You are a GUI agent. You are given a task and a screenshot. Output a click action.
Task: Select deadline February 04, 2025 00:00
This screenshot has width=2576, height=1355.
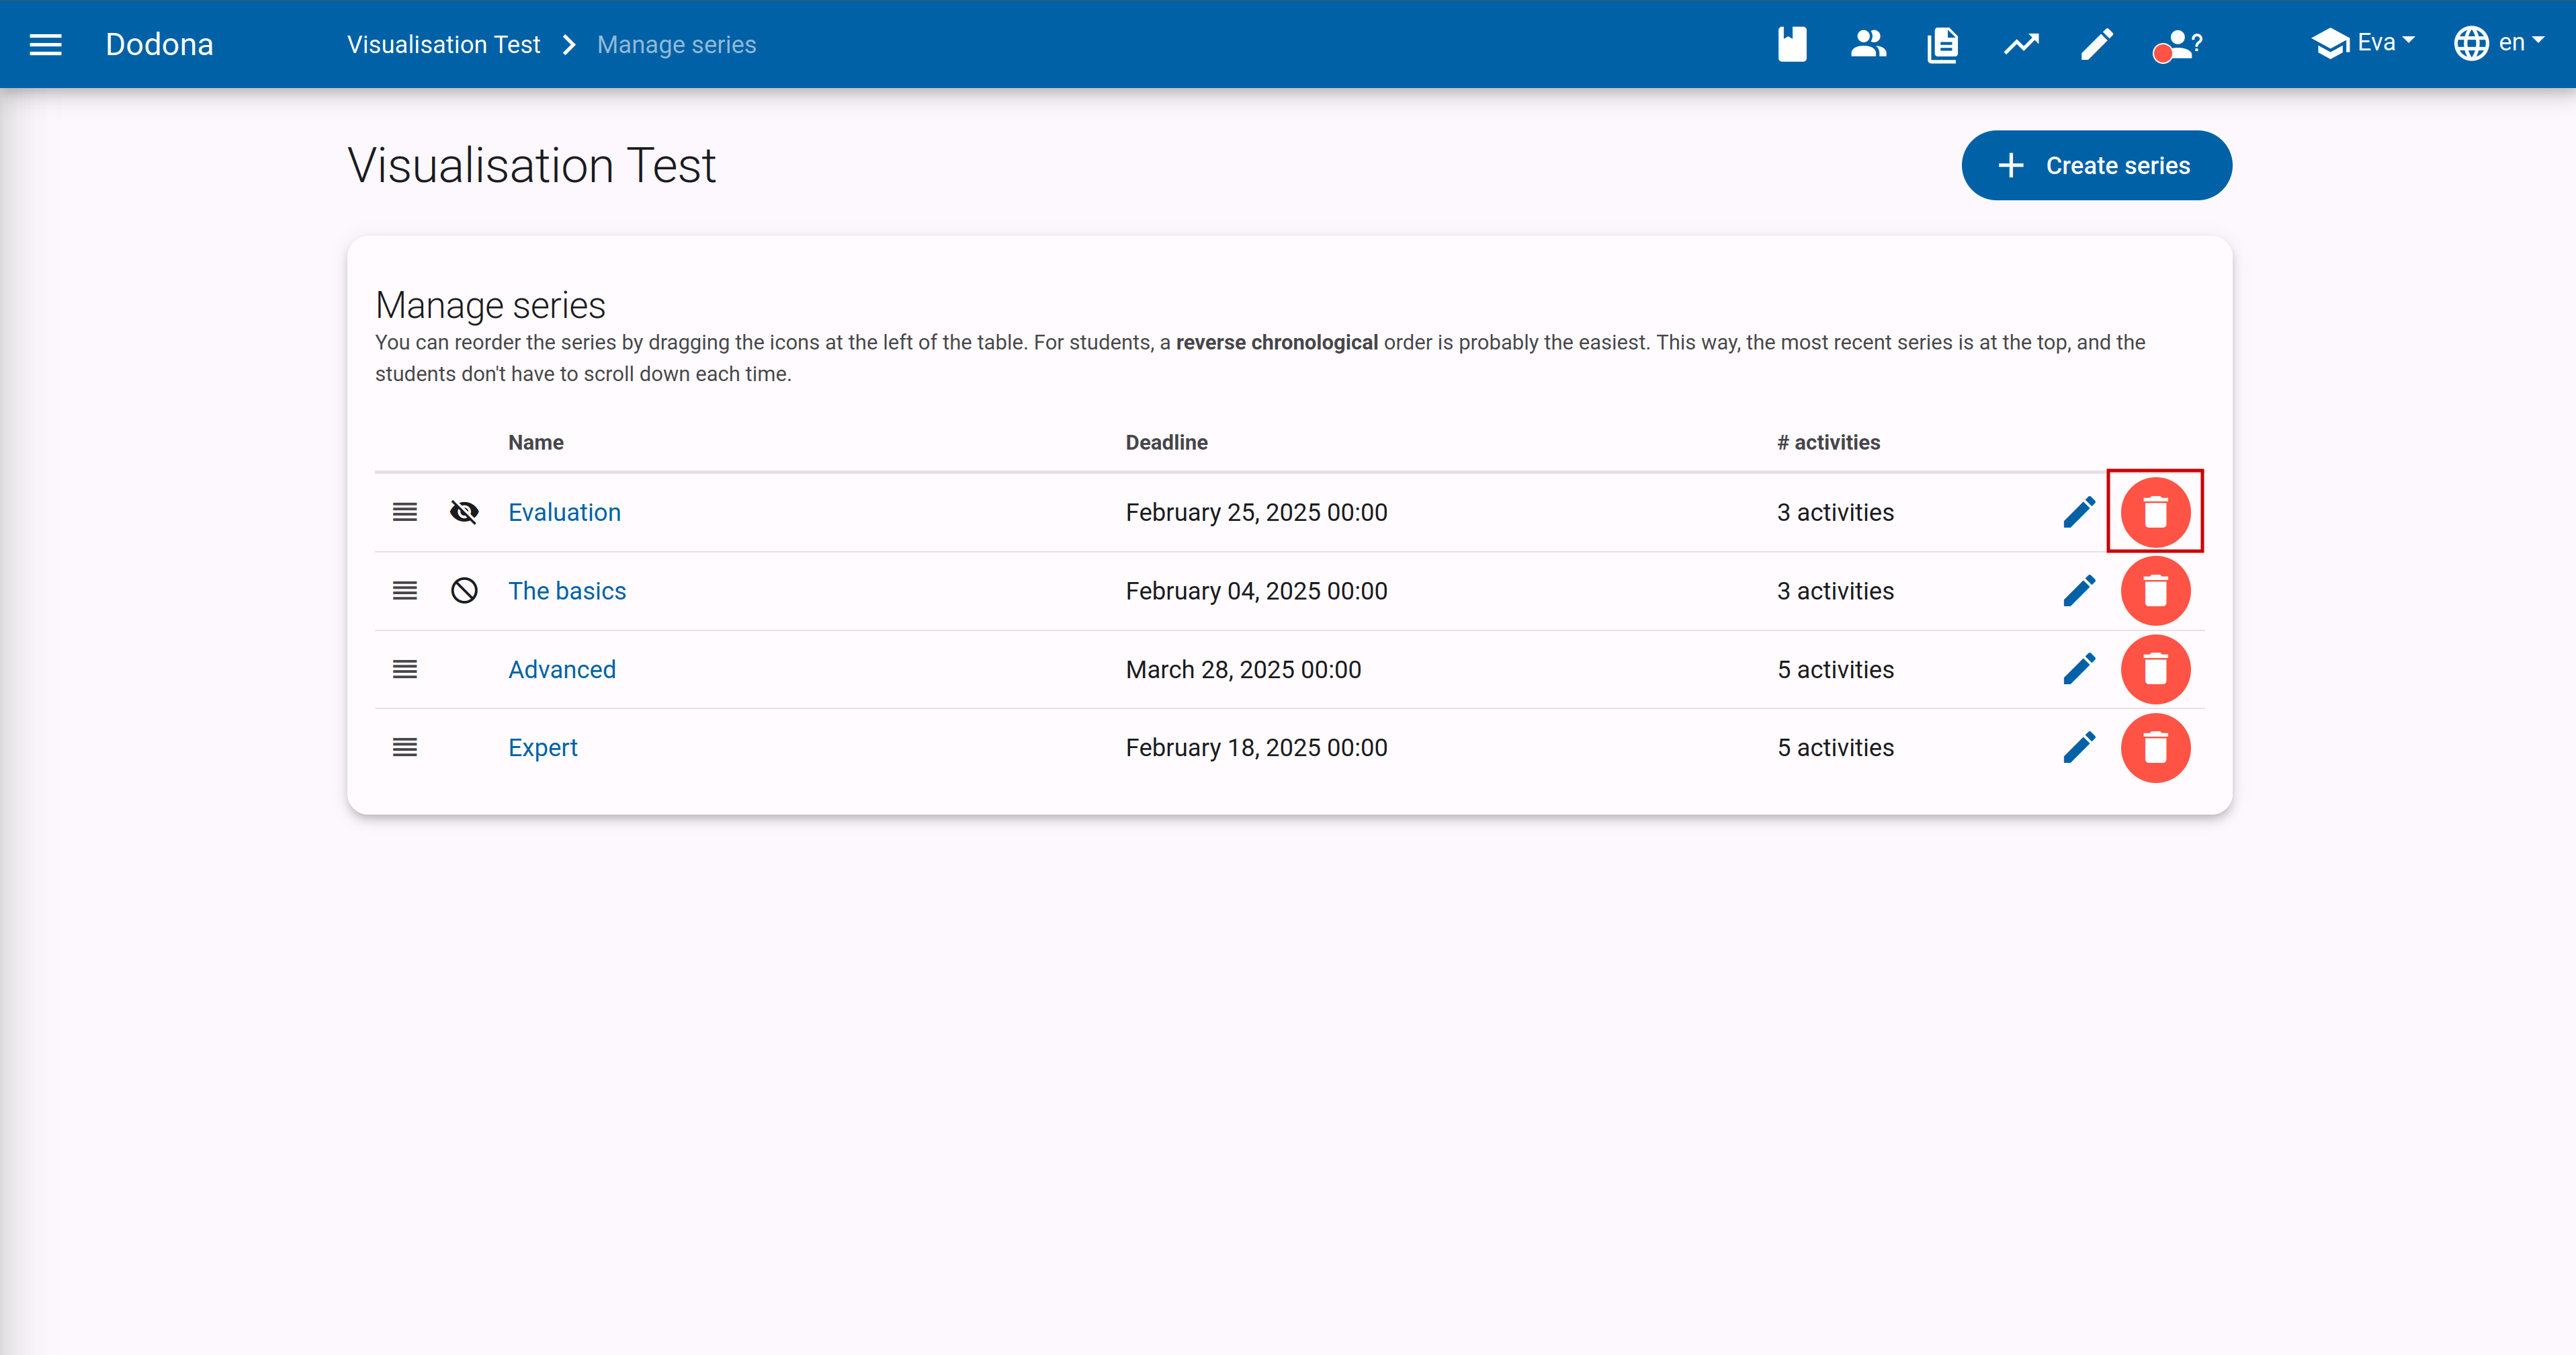pos(1256,590)
